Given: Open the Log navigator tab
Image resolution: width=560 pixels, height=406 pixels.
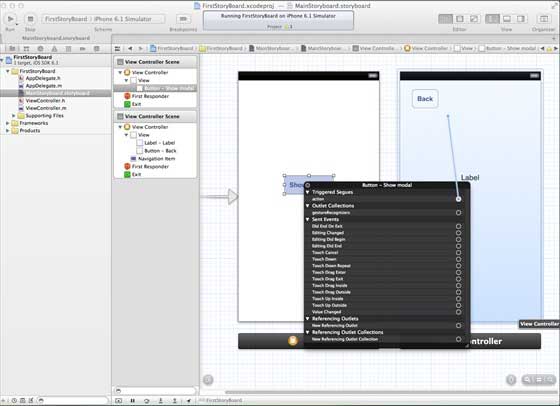Looking at the screenshot, I should [96, 49].
